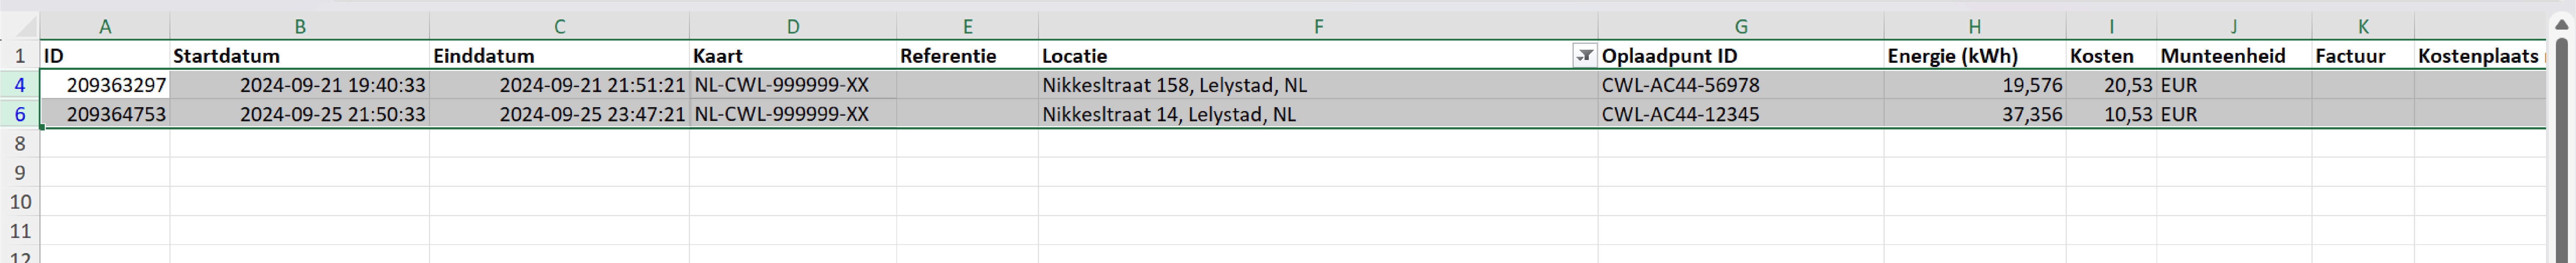2576x263 pixels.
Task: Click charge point CWL-AC44-56978
Action: 1741,85
